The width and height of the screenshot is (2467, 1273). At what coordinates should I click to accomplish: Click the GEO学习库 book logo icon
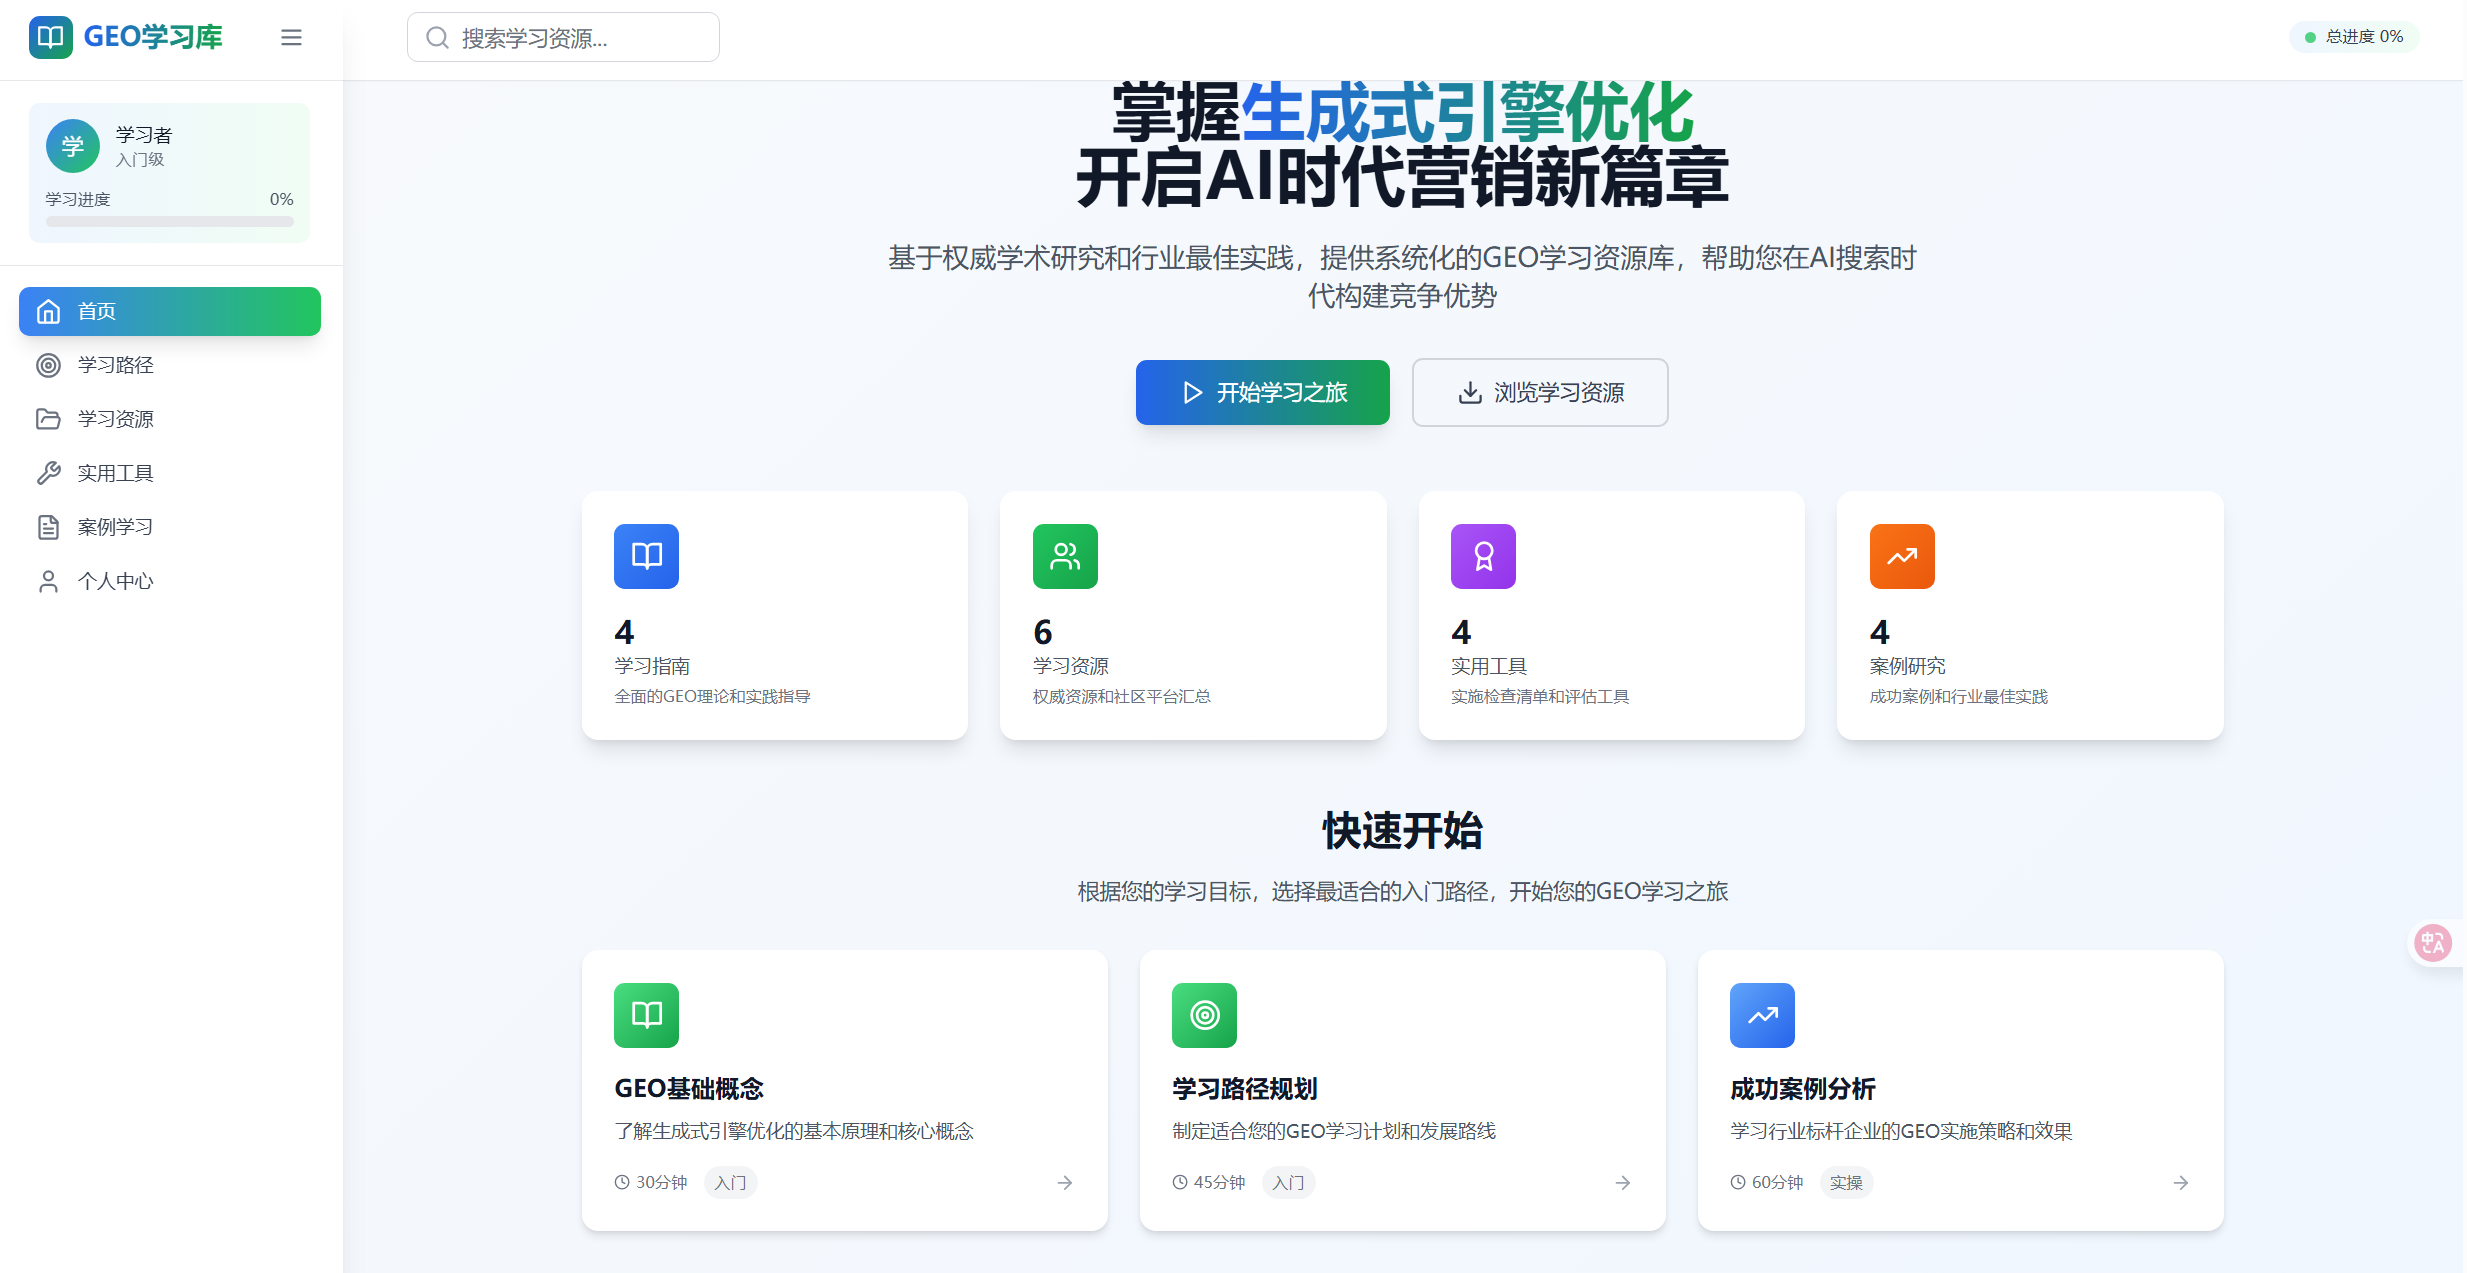[51, 38]
